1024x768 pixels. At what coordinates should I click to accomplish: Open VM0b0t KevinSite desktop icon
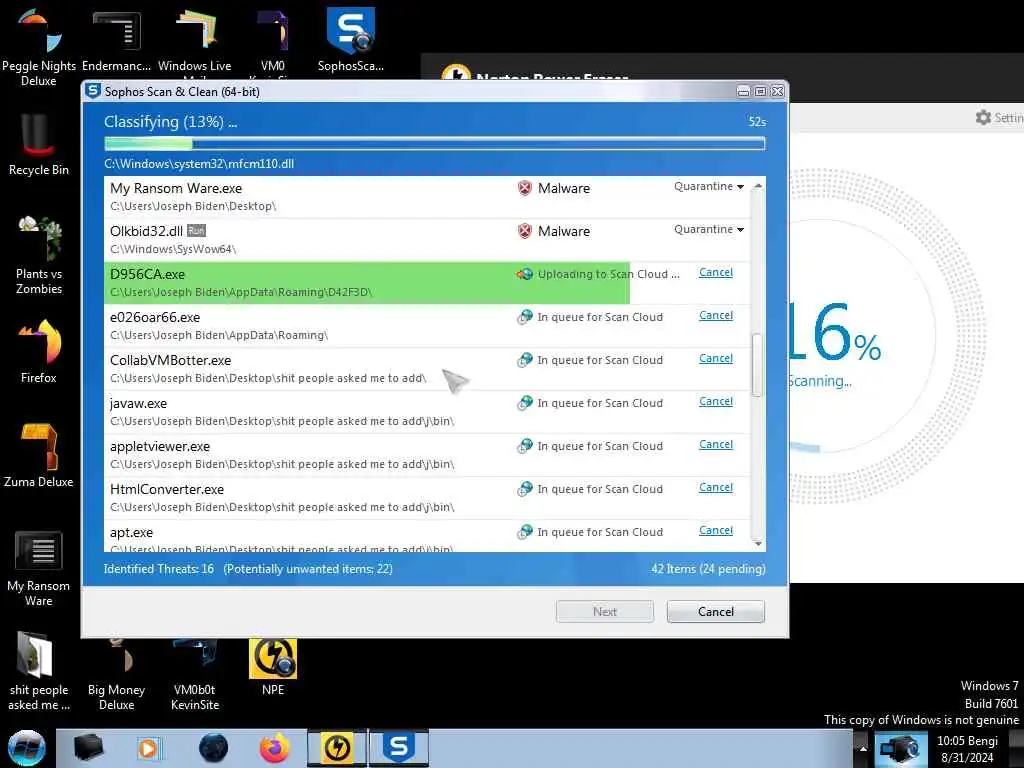click(x=195, y=676)
